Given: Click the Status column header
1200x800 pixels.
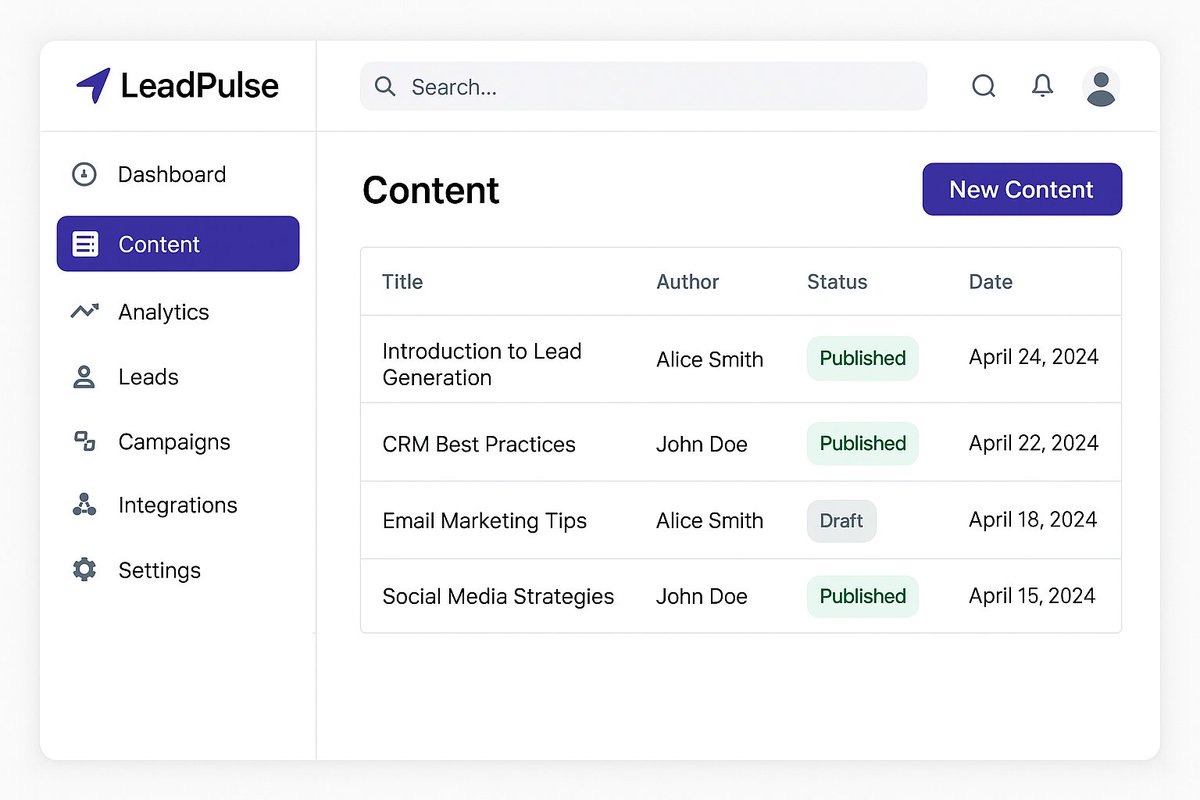Looking at the screenshot, I should point(837,281).
